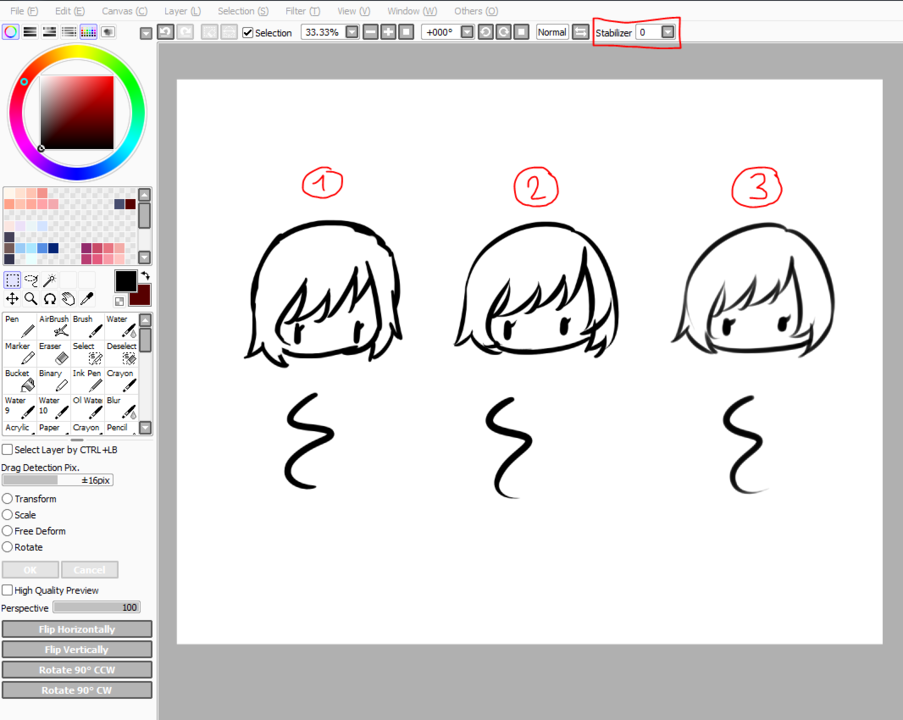The image size is (903, 720).
Task: Click the Rotate 90° CCW button
Action: click(x=76, y=669)
